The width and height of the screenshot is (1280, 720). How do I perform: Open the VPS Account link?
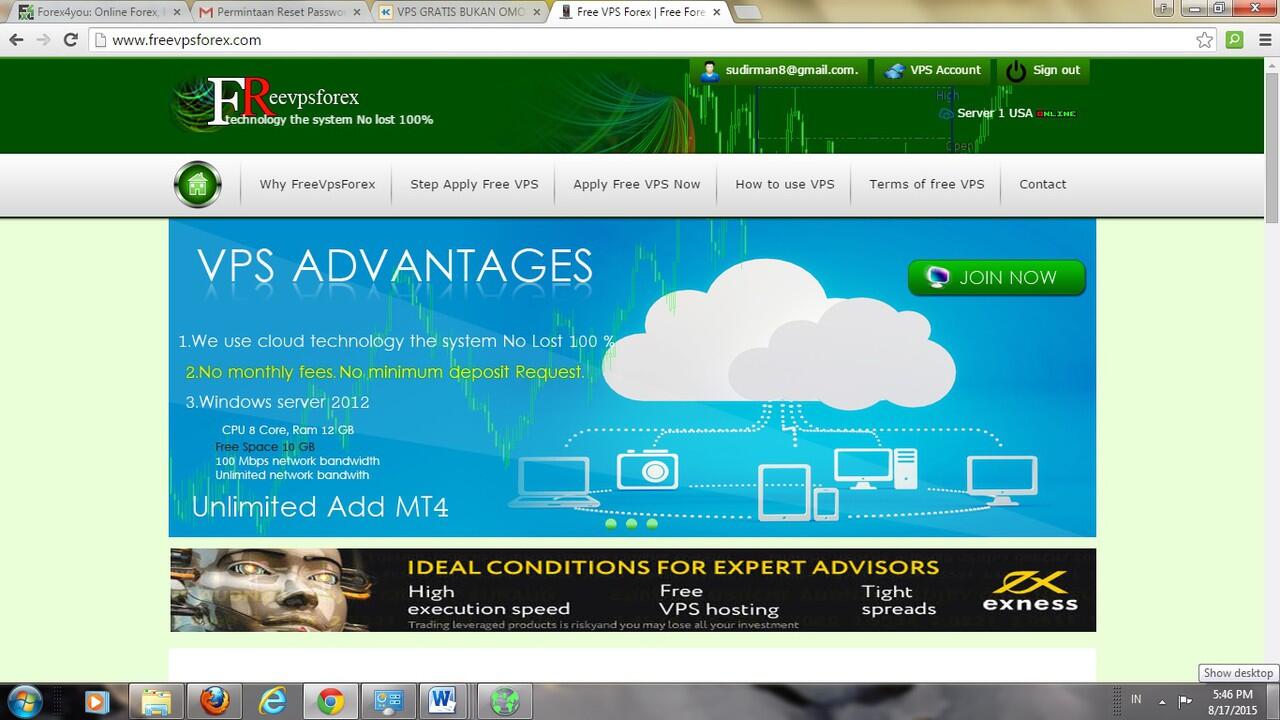click(945, 70)
